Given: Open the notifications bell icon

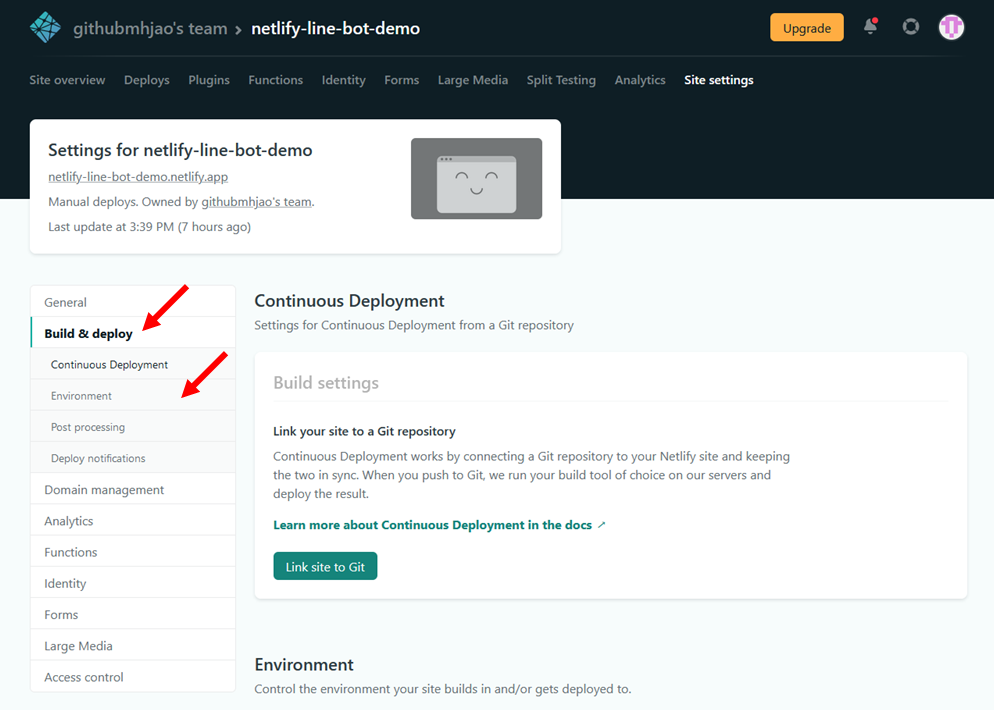Looking at the screenshot, I should tap(870, 27).
